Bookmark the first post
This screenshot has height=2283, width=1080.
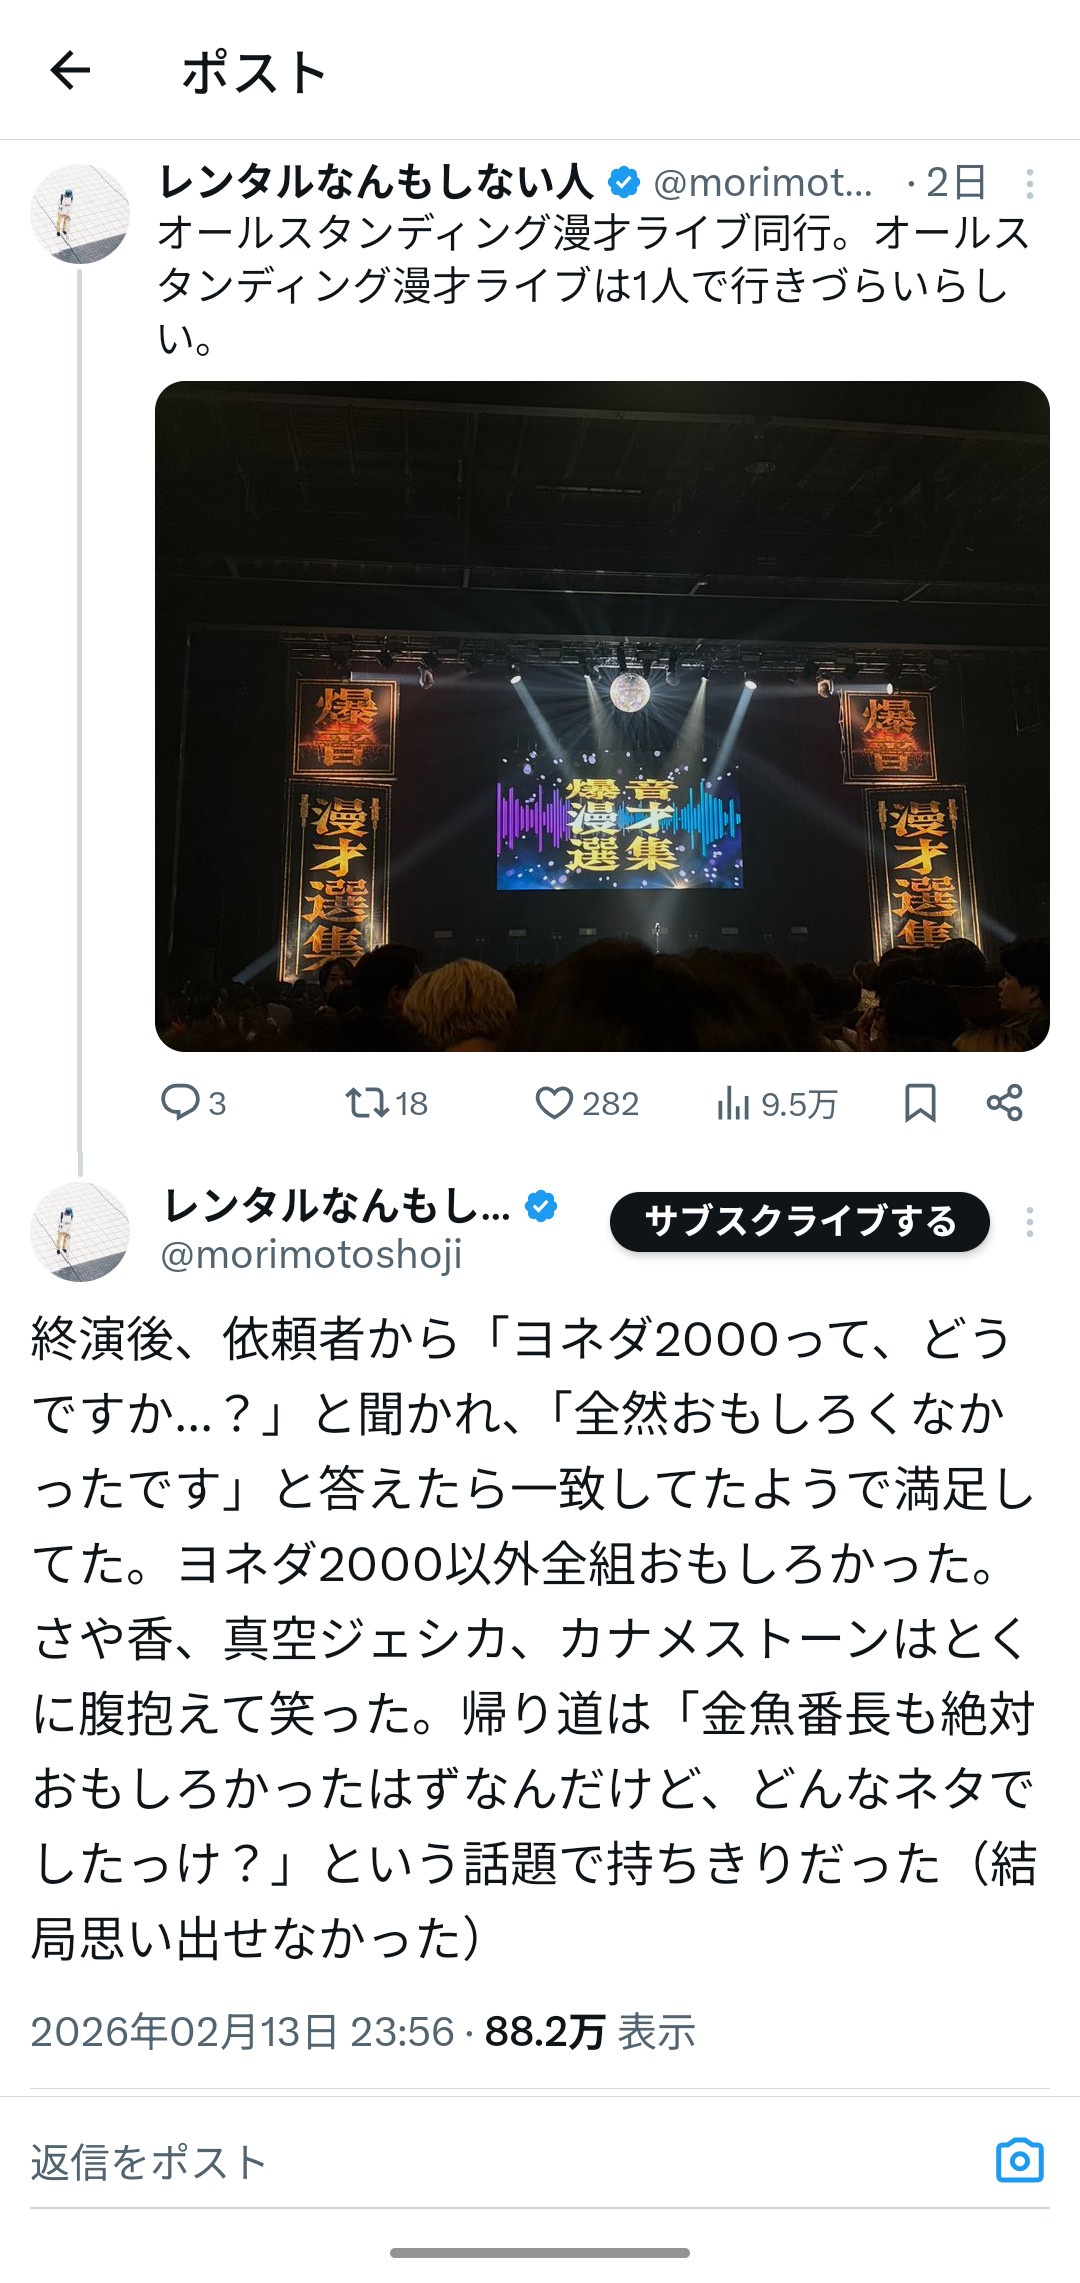point(920,1103)
